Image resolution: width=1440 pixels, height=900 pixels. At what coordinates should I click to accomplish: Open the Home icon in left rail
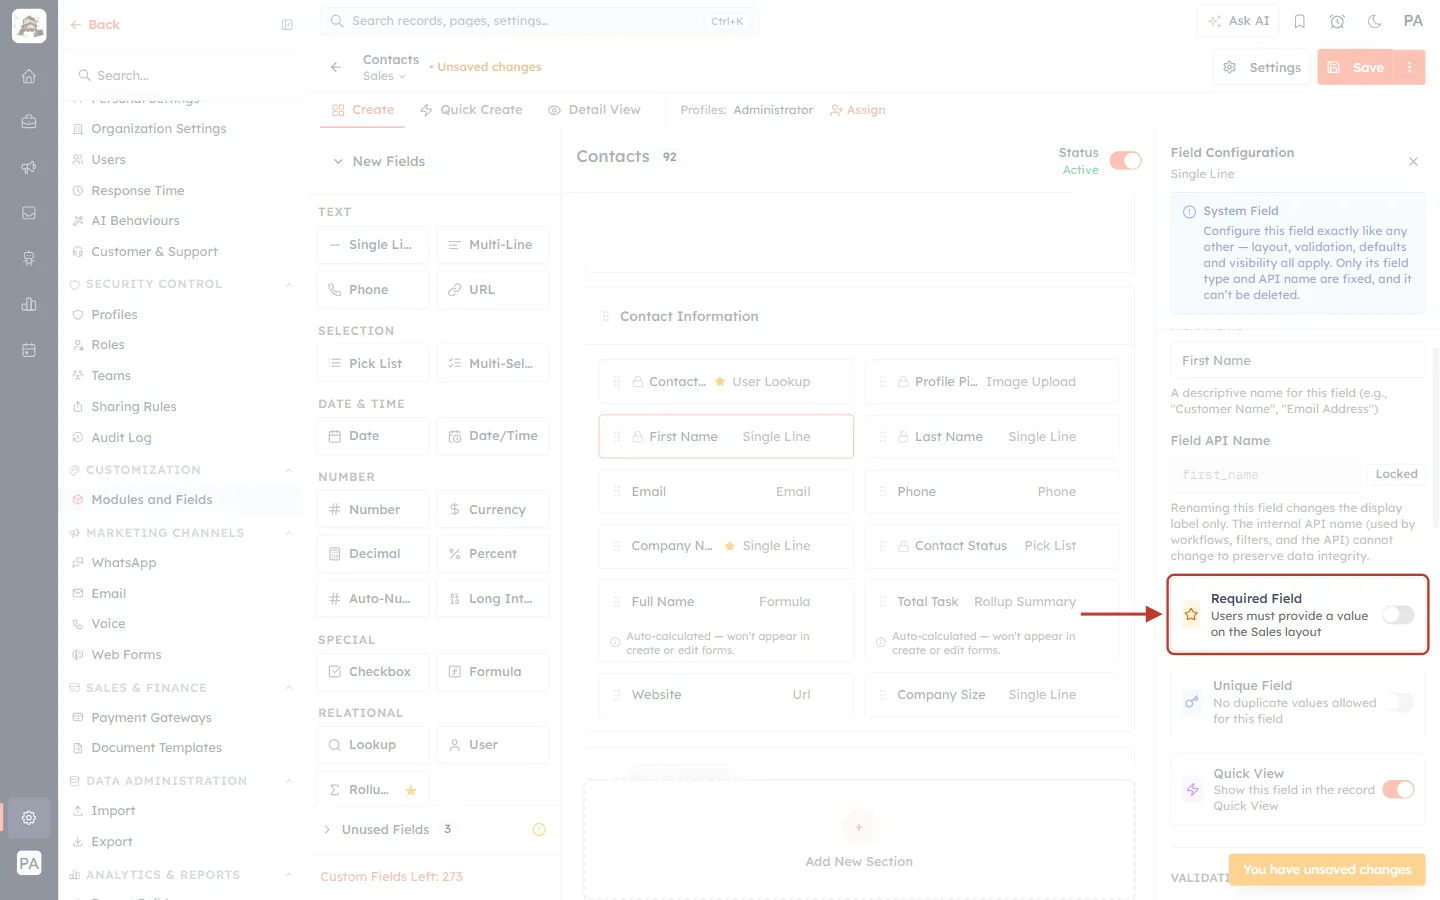29,76
